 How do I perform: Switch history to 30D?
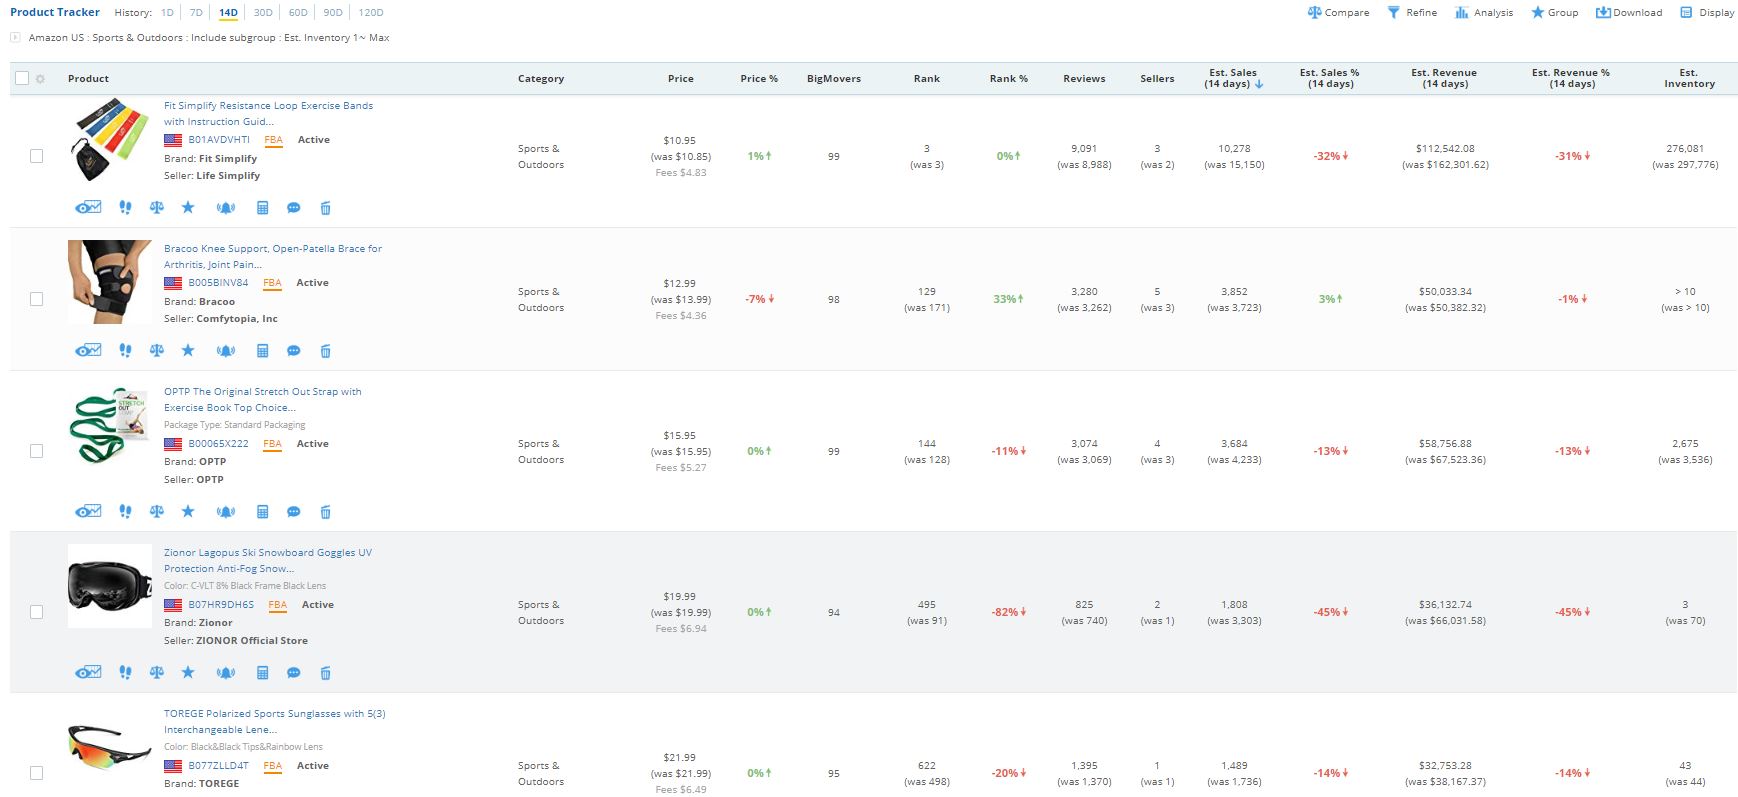[x=263, y=13]
